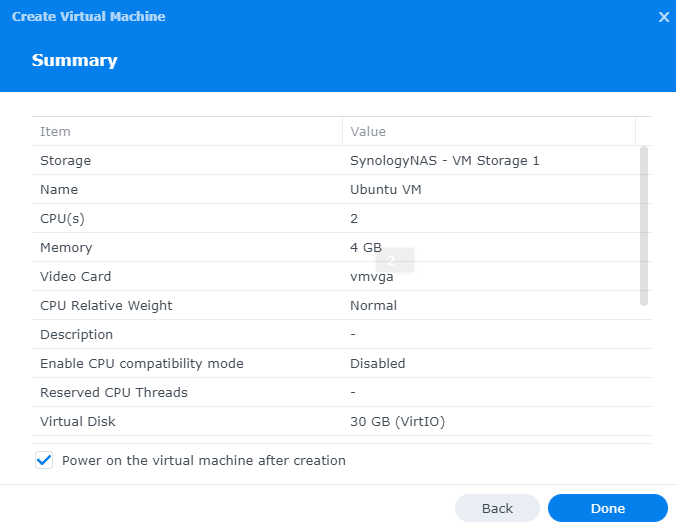Click the Summary heading text
Screen dimensions: 676x525
coord(75,60)
